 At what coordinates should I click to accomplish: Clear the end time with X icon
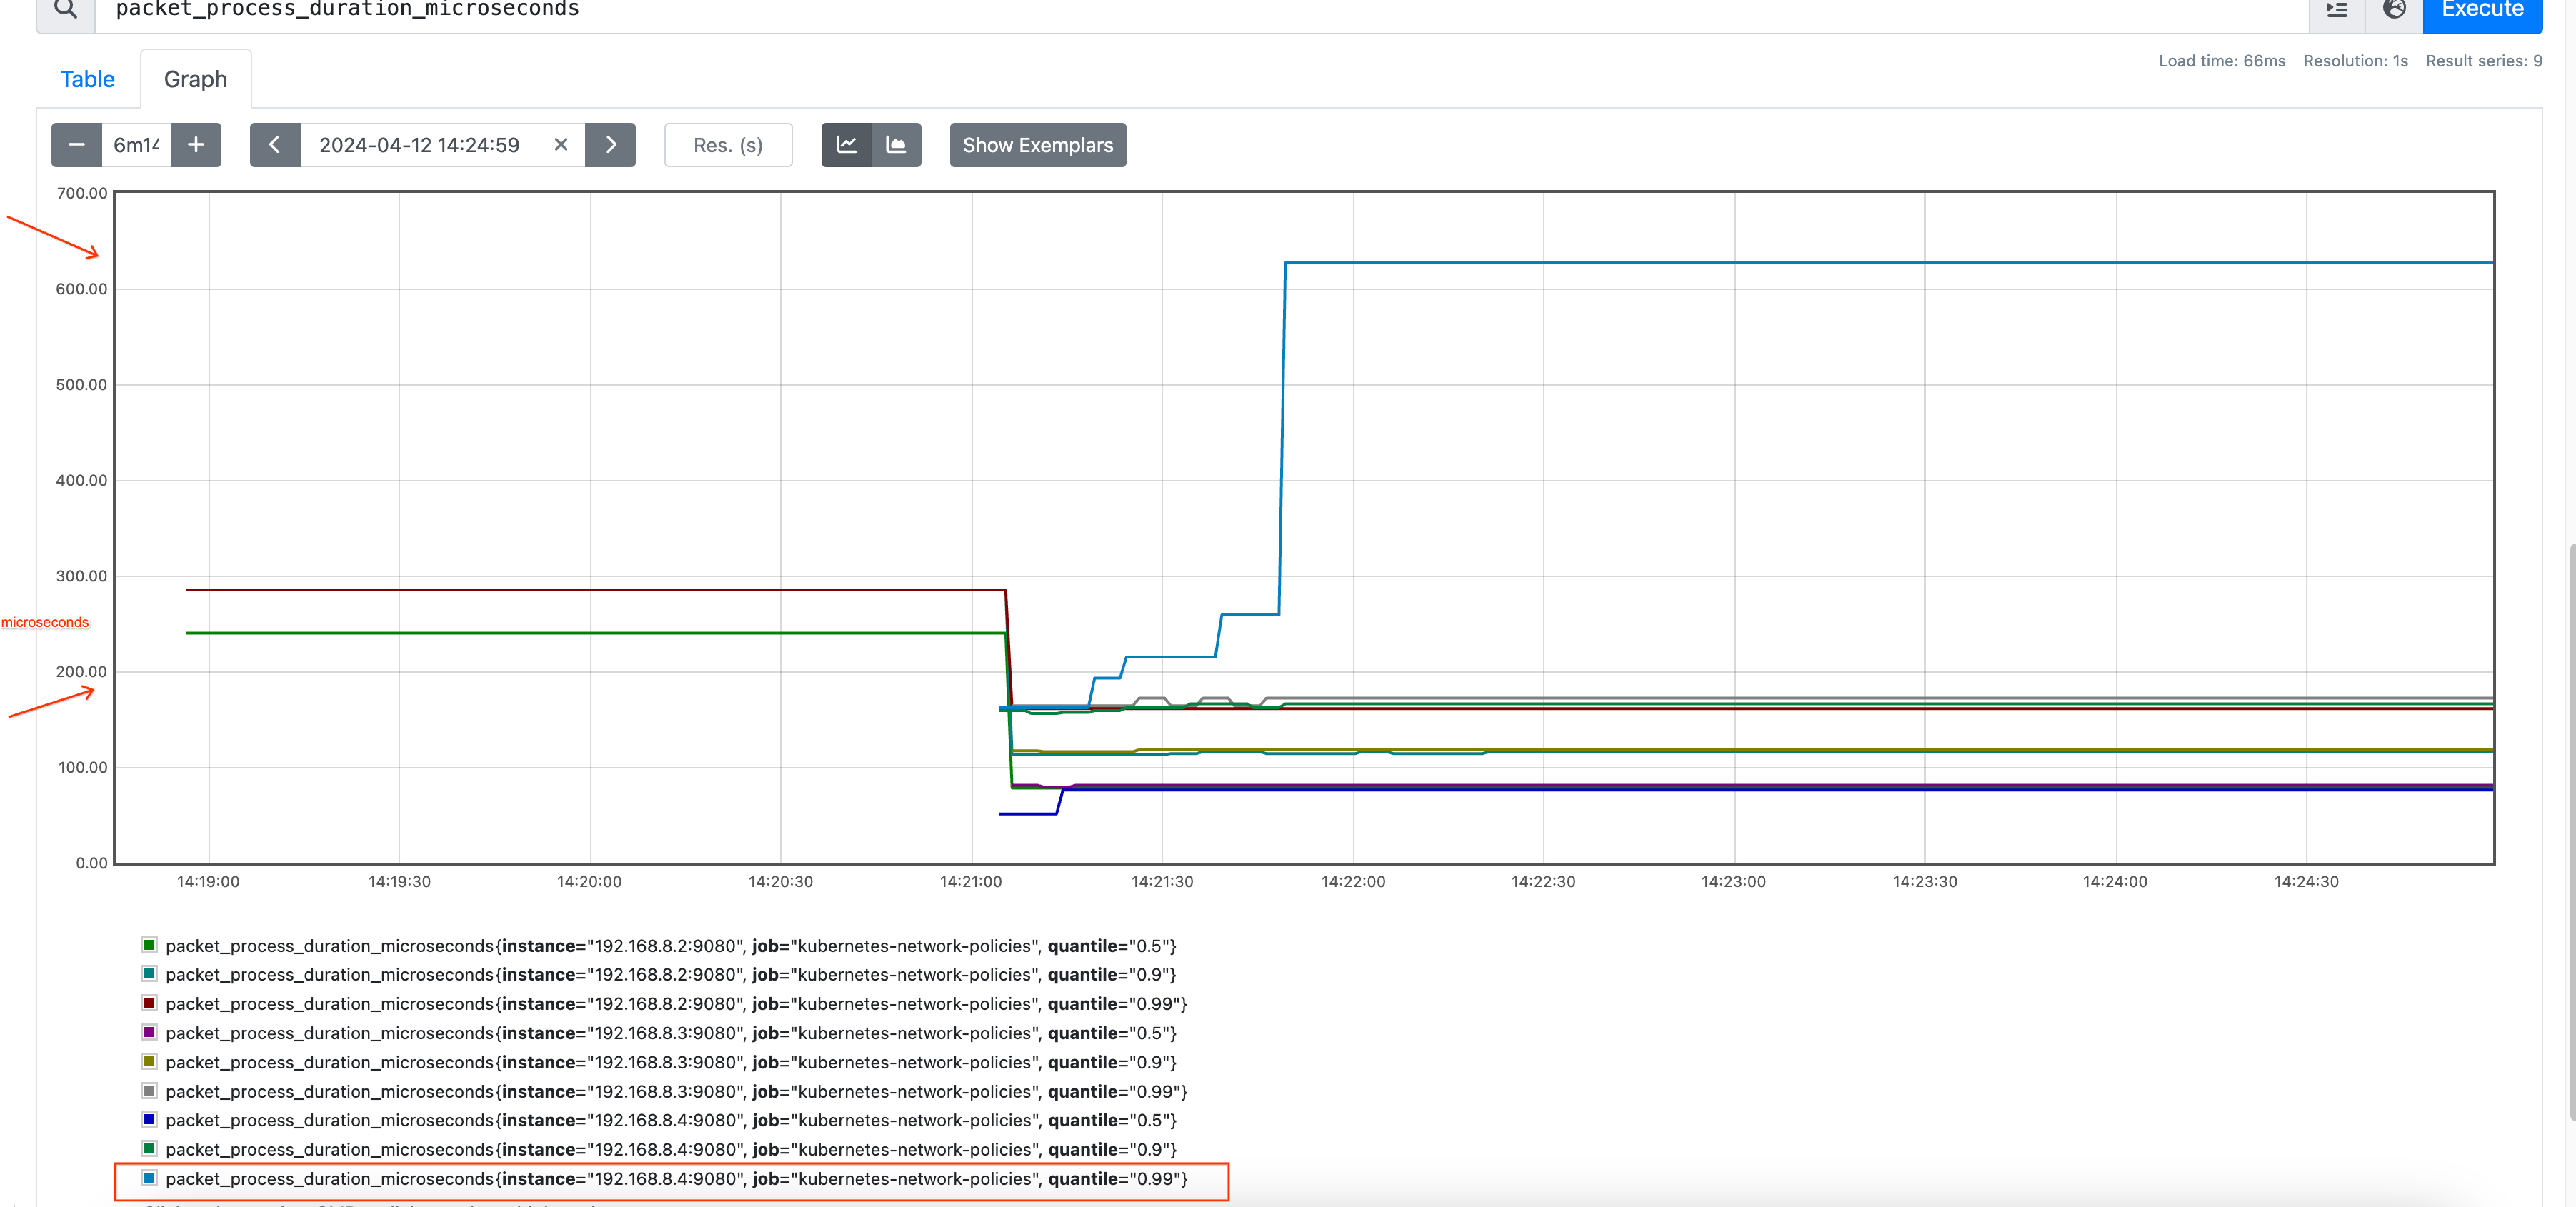(561, 145)
